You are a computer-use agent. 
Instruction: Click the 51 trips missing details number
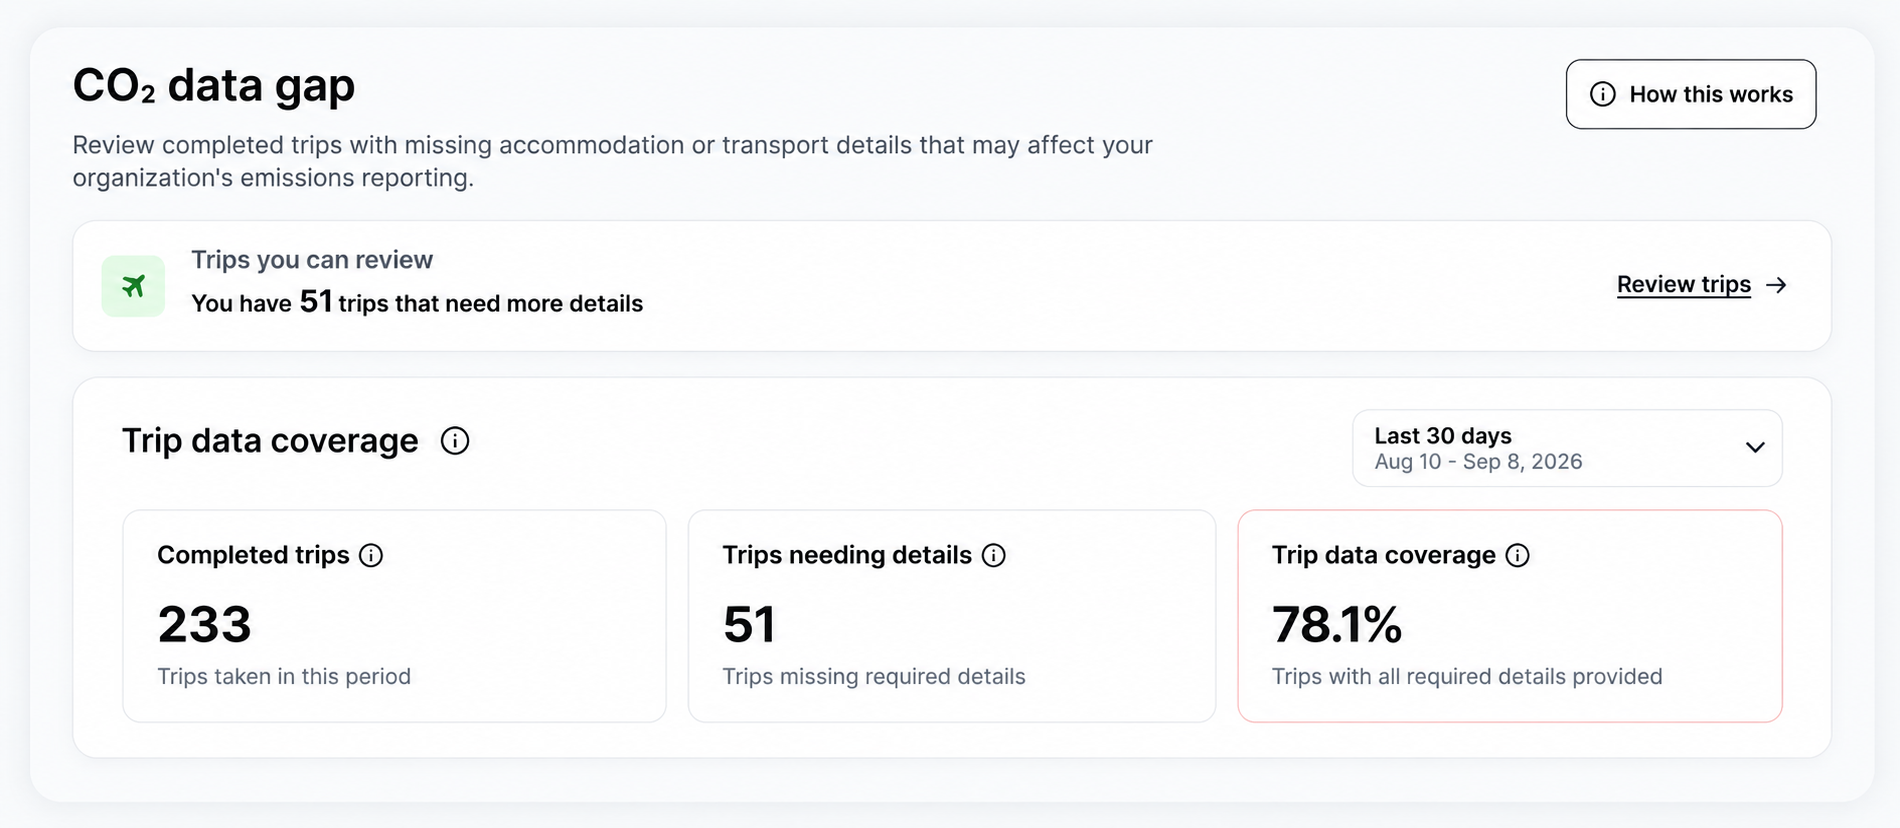(x=749, y=624)
